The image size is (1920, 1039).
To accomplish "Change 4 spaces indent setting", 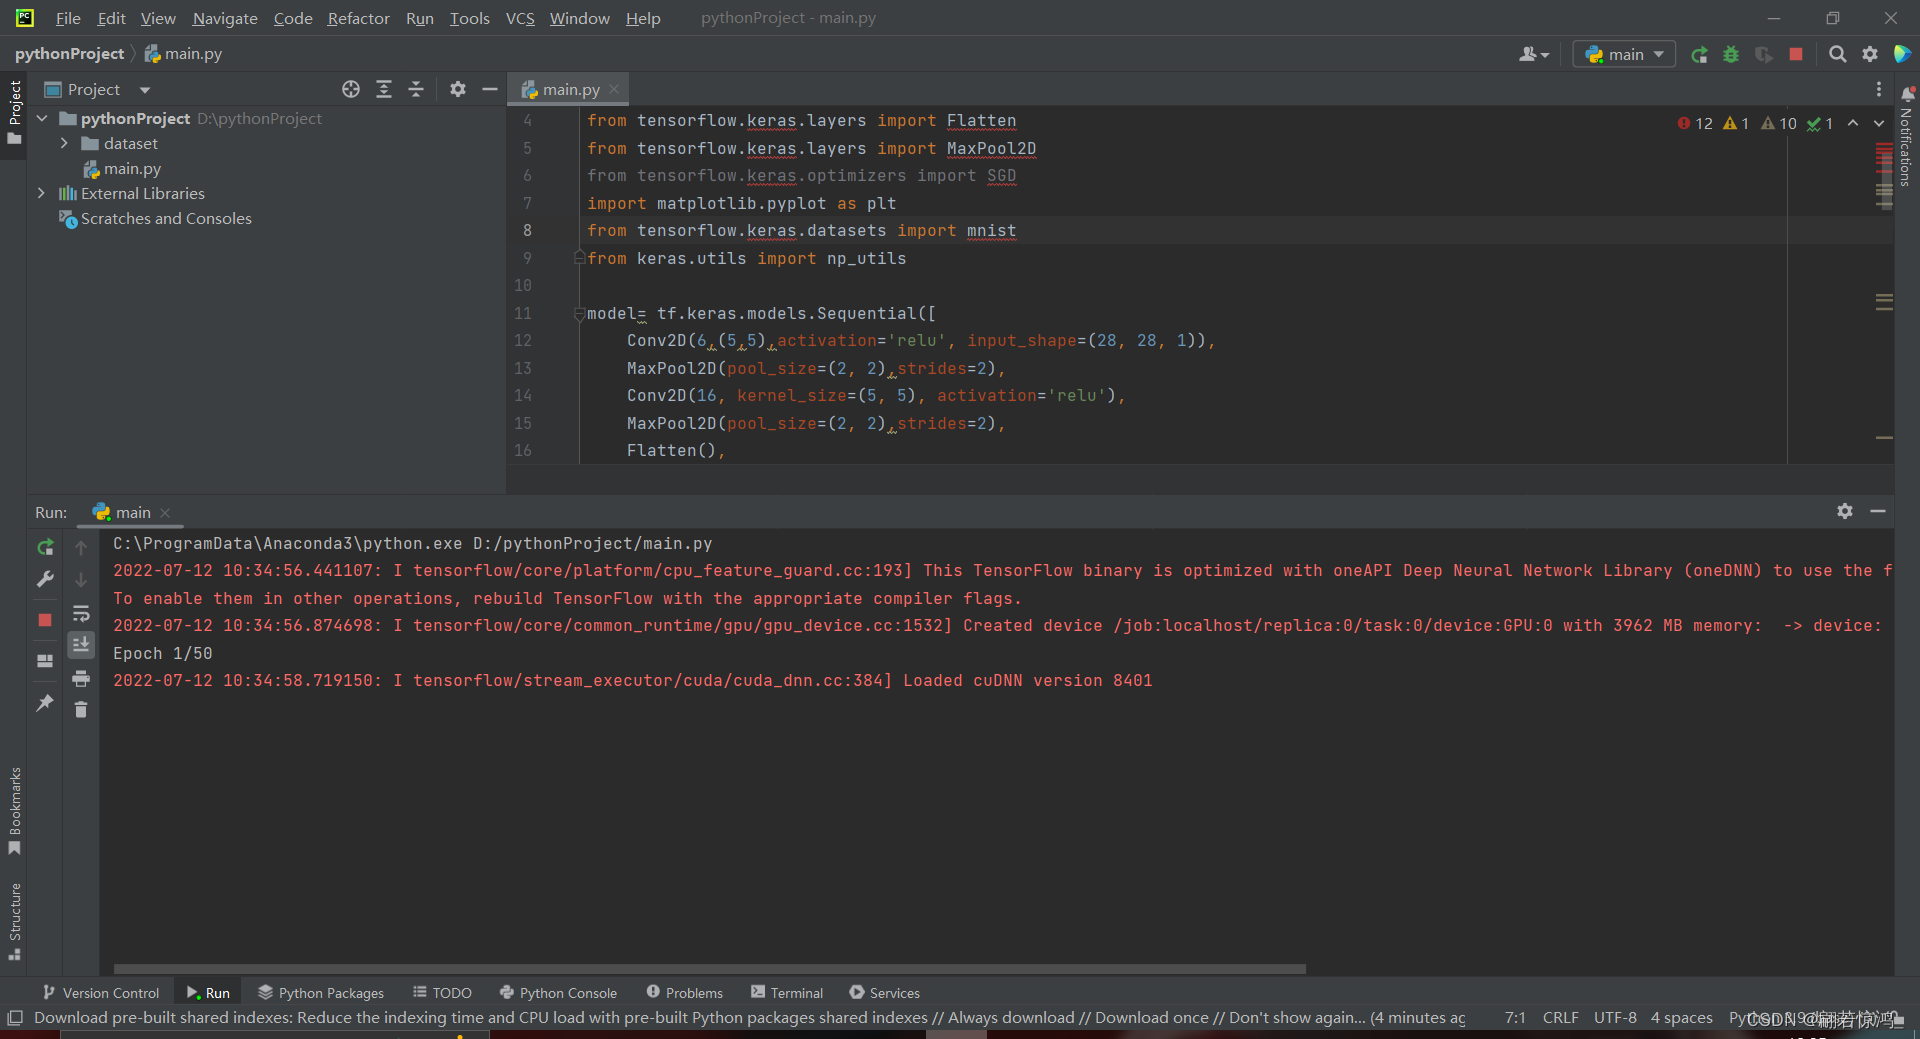I will [1681, 1017].
